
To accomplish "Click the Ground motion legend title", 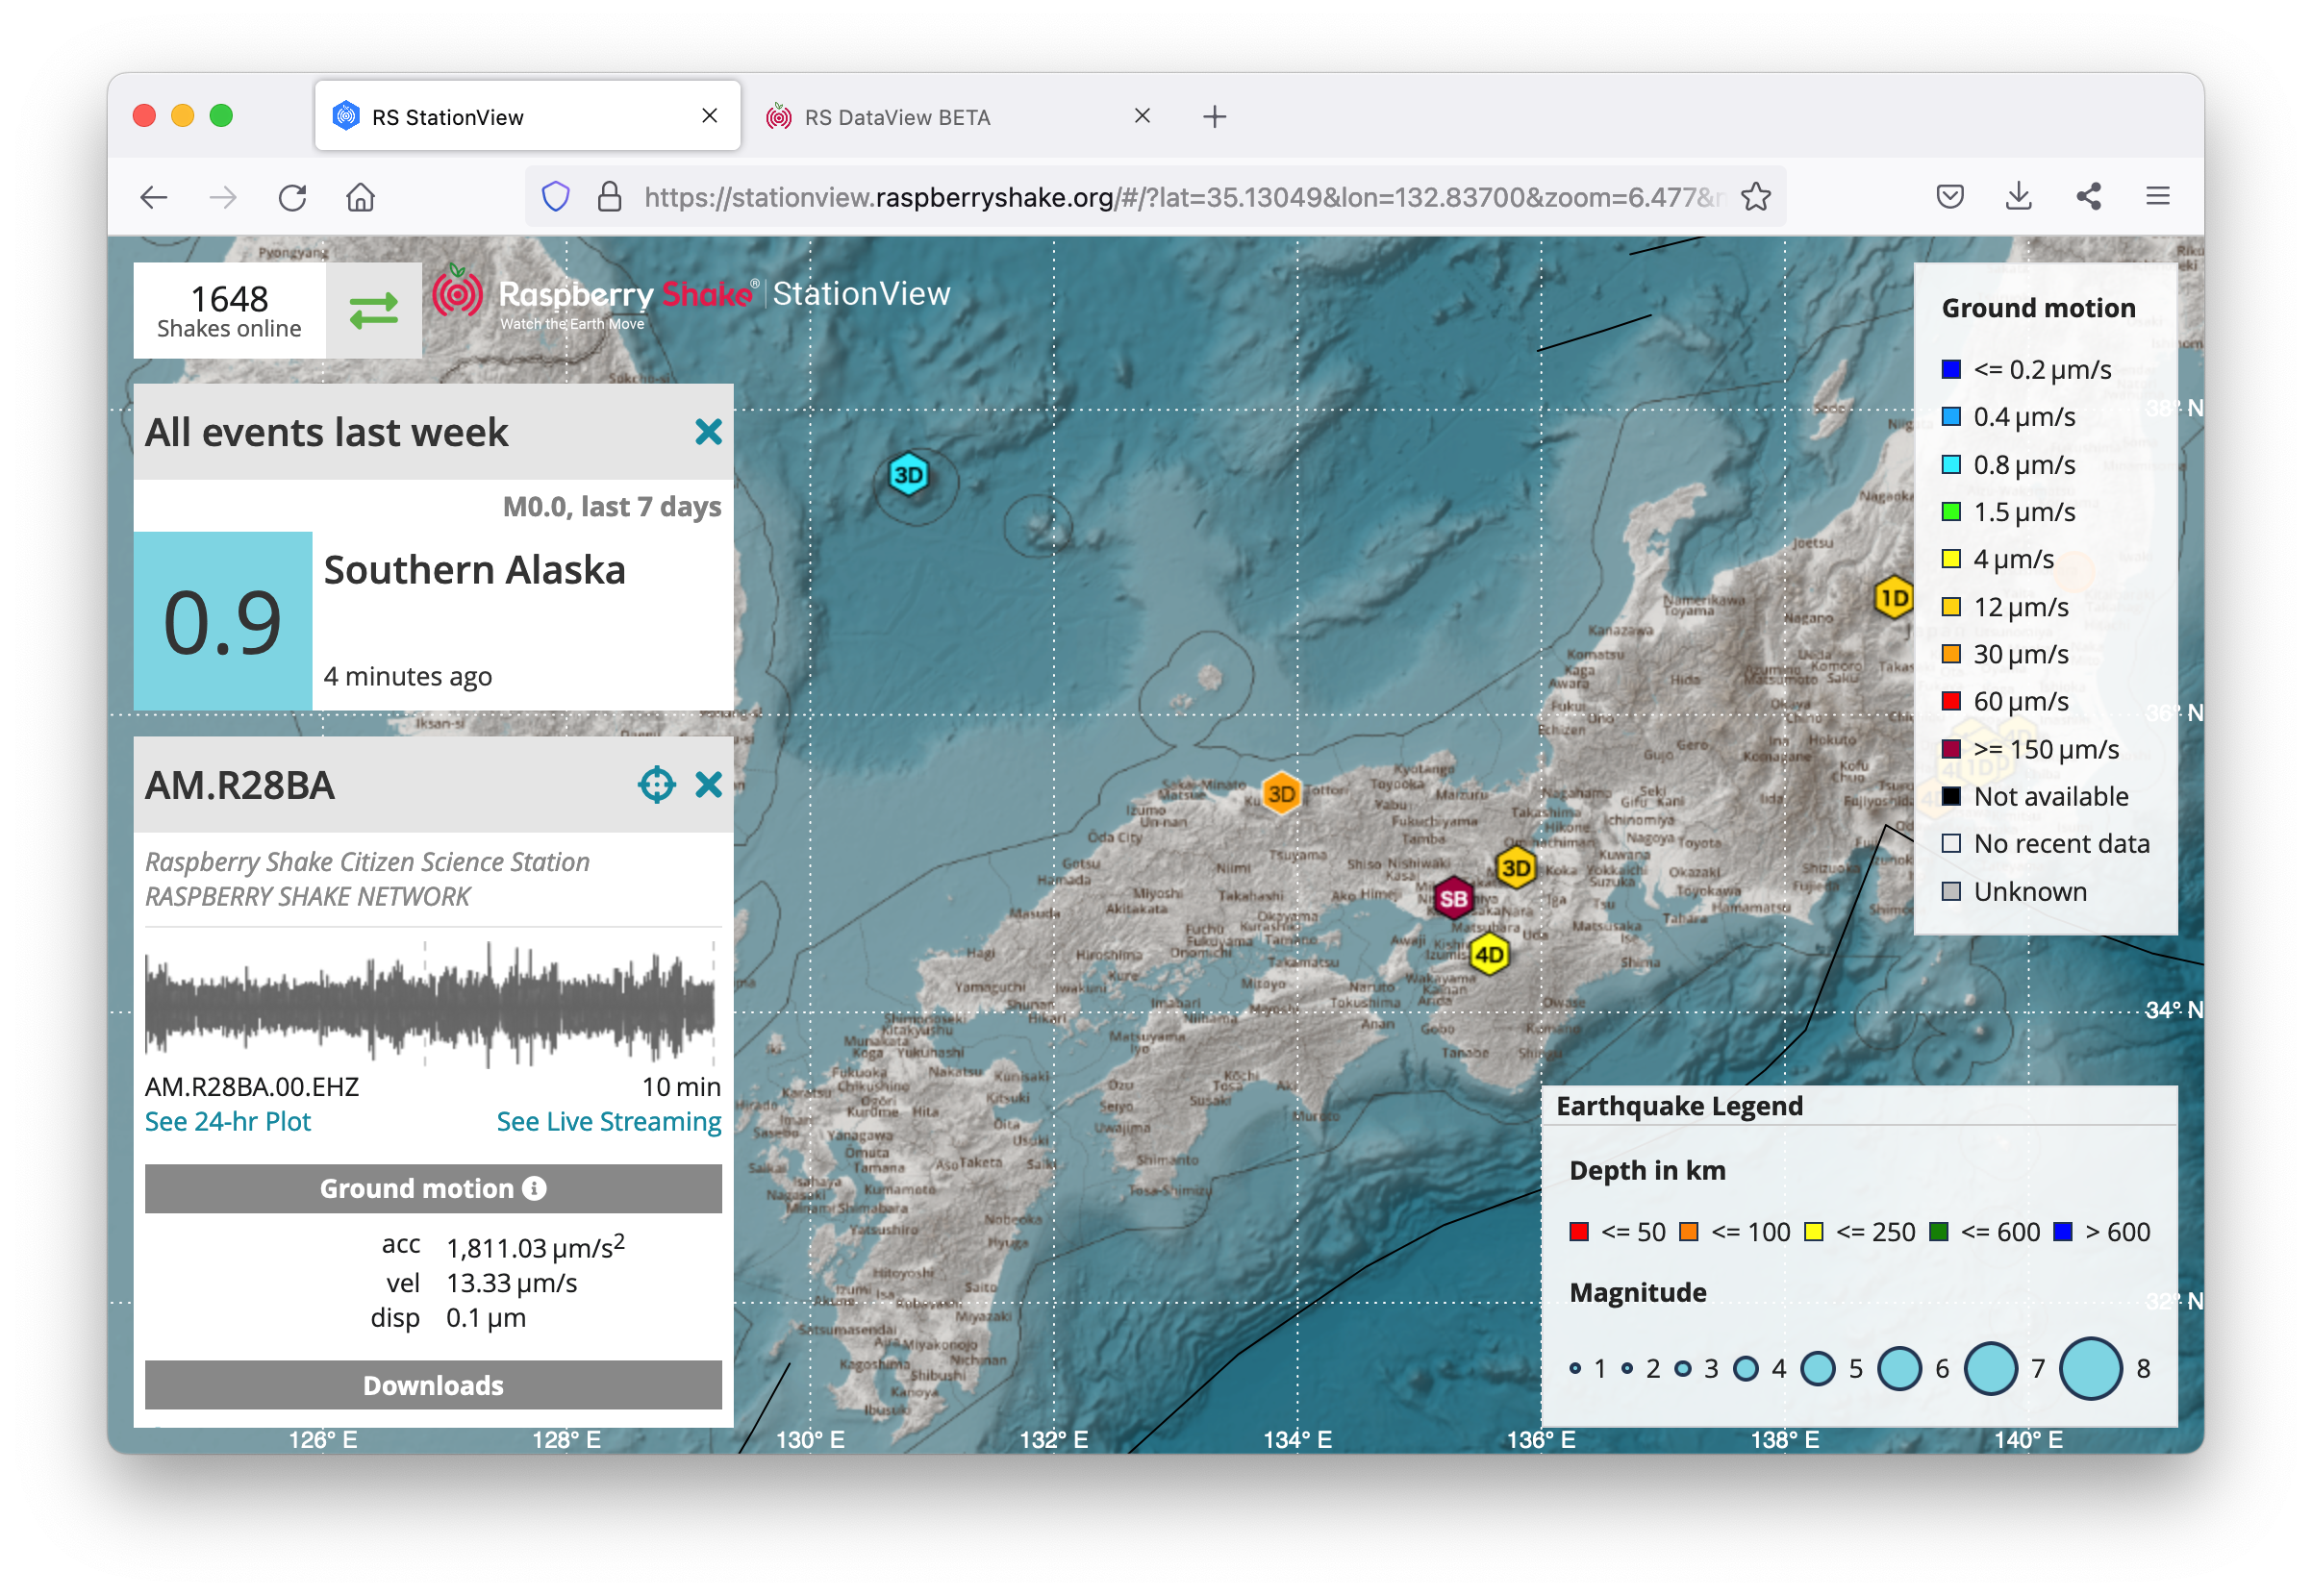I will (x=2038, y=308).
